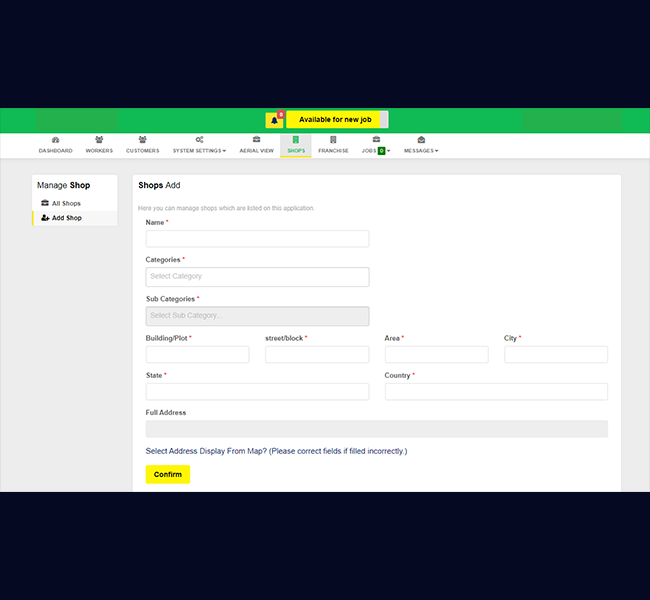Click the All Shops sidebar item
This screenshot has height=600, width=650.
[x=66, y=203]
